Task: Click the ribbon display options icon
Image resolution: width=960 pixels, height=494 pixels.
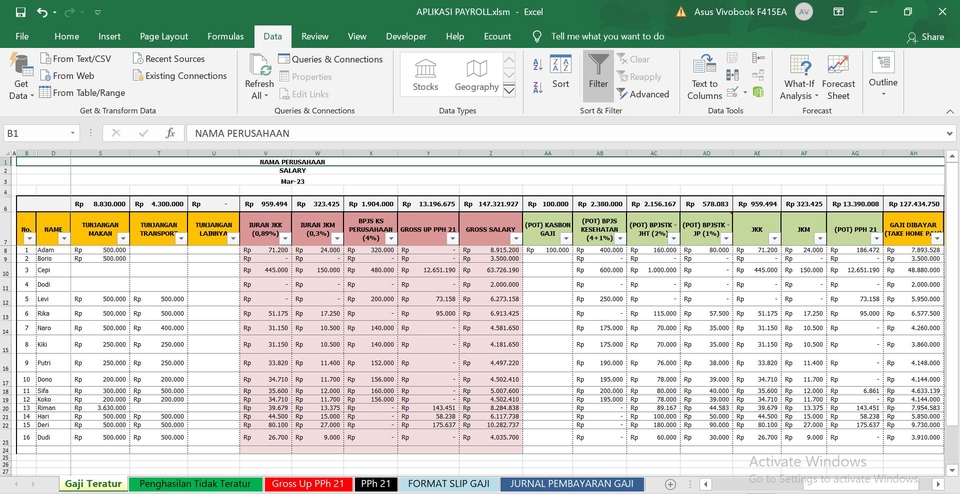Action: pos(838,12)
